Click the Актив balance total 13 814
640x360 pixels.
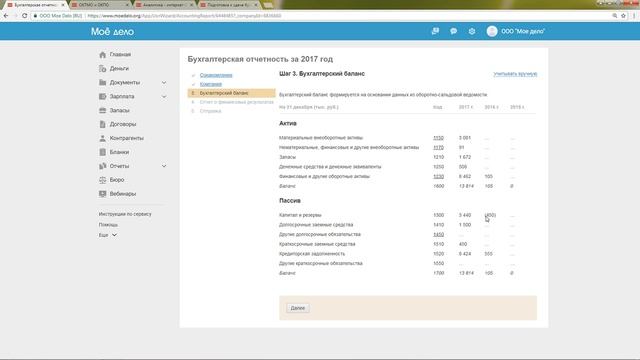tap(466, 186)
